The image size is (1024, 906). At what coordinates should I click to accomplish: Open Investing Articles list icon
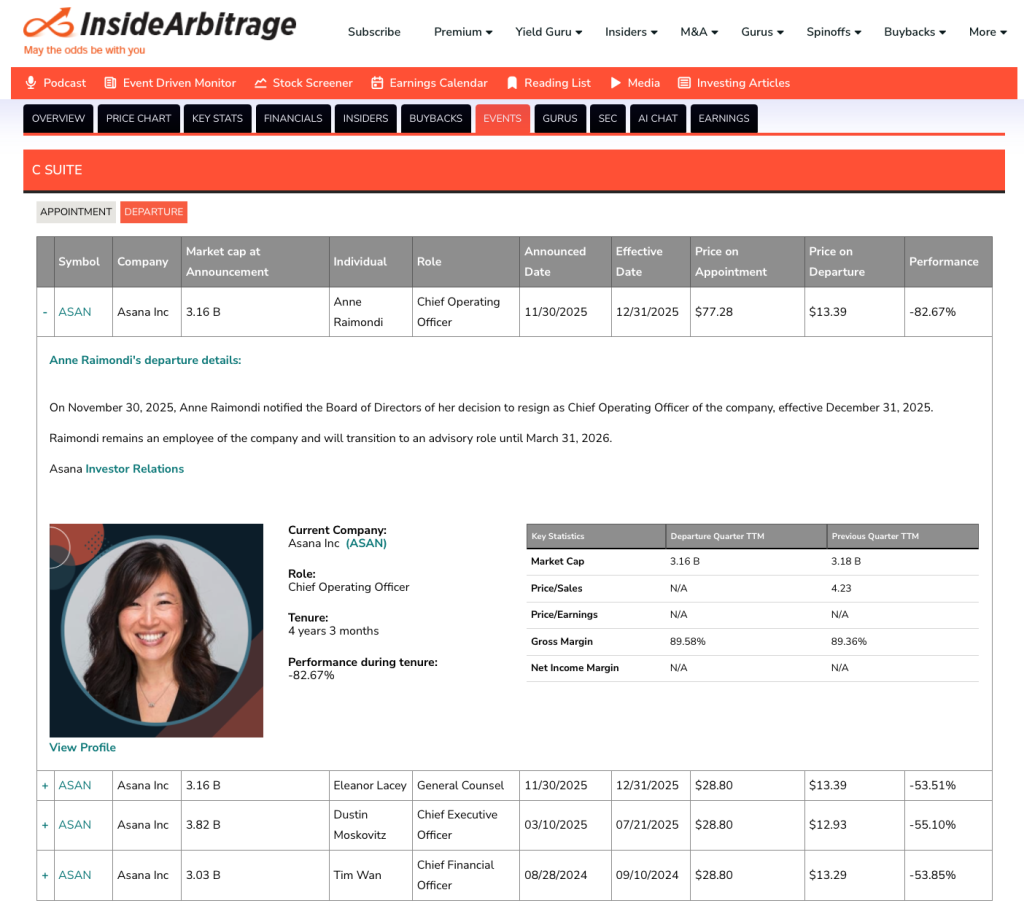[x=684, y=83]
